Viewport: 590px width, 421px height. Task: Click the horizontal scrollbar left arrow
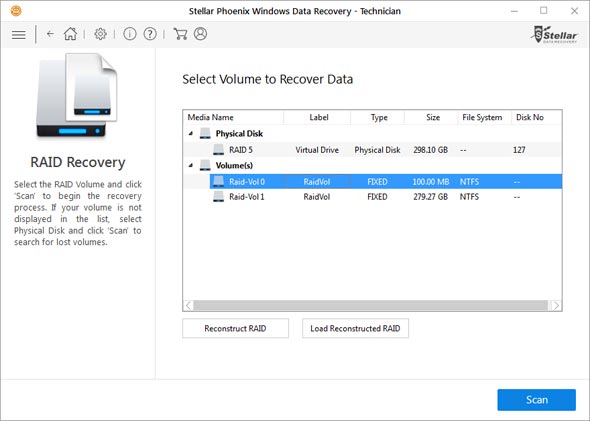[x=189, y=305]
